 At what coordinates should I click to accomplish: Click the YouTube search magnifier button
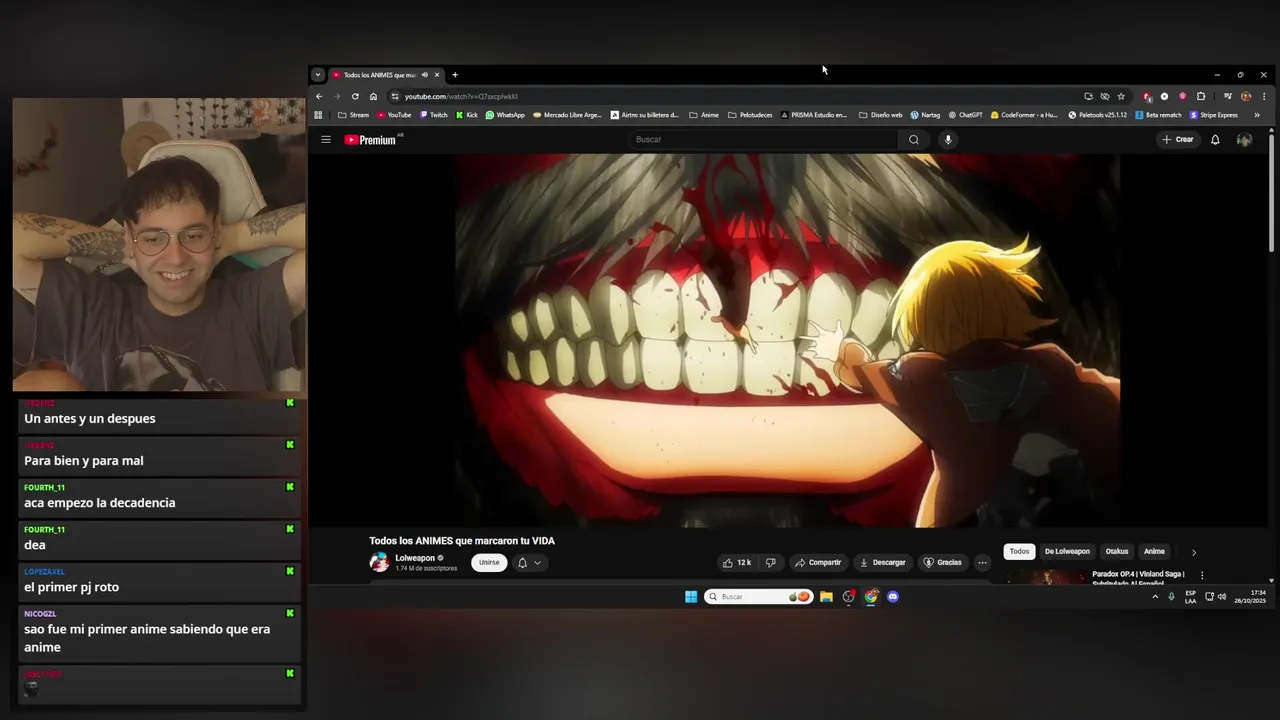point(913,140)
